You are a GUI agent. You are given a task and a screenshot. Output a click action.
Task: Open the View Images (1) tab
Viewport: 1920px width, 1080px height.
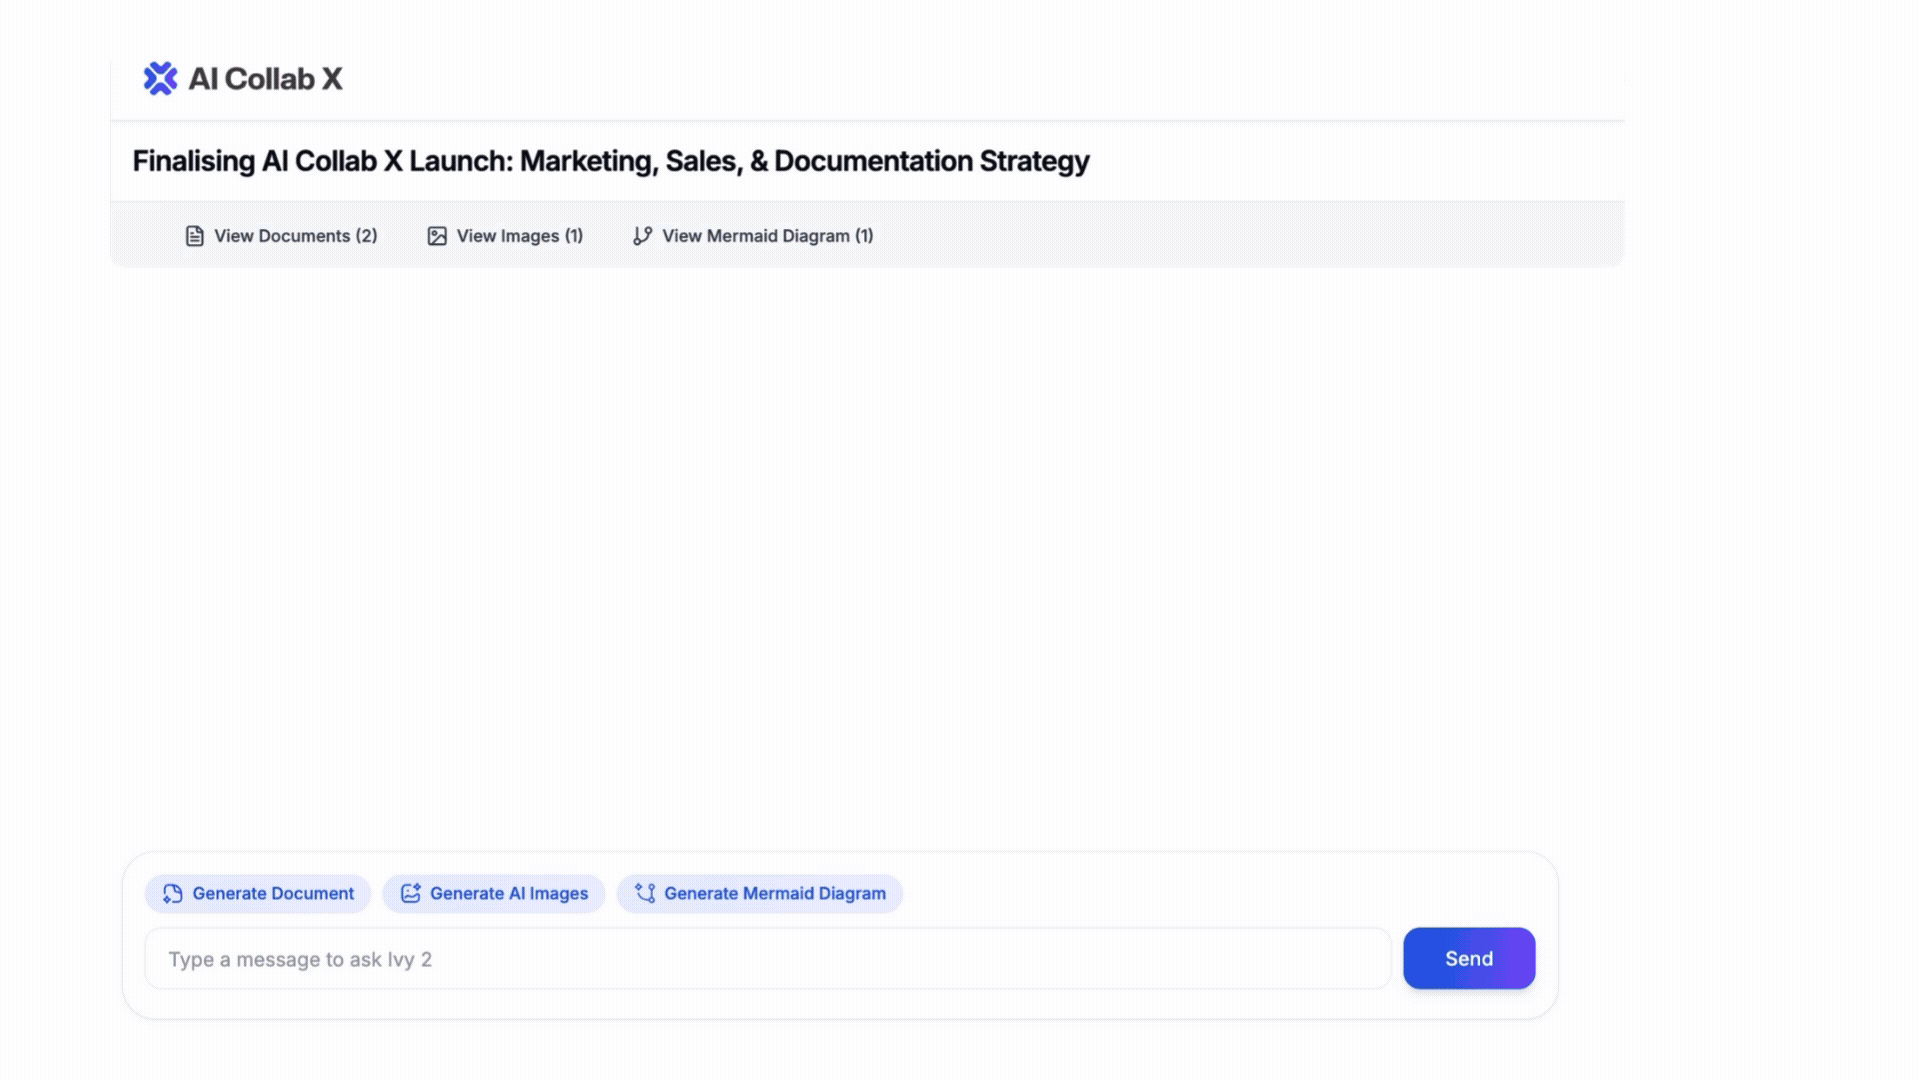505,236
